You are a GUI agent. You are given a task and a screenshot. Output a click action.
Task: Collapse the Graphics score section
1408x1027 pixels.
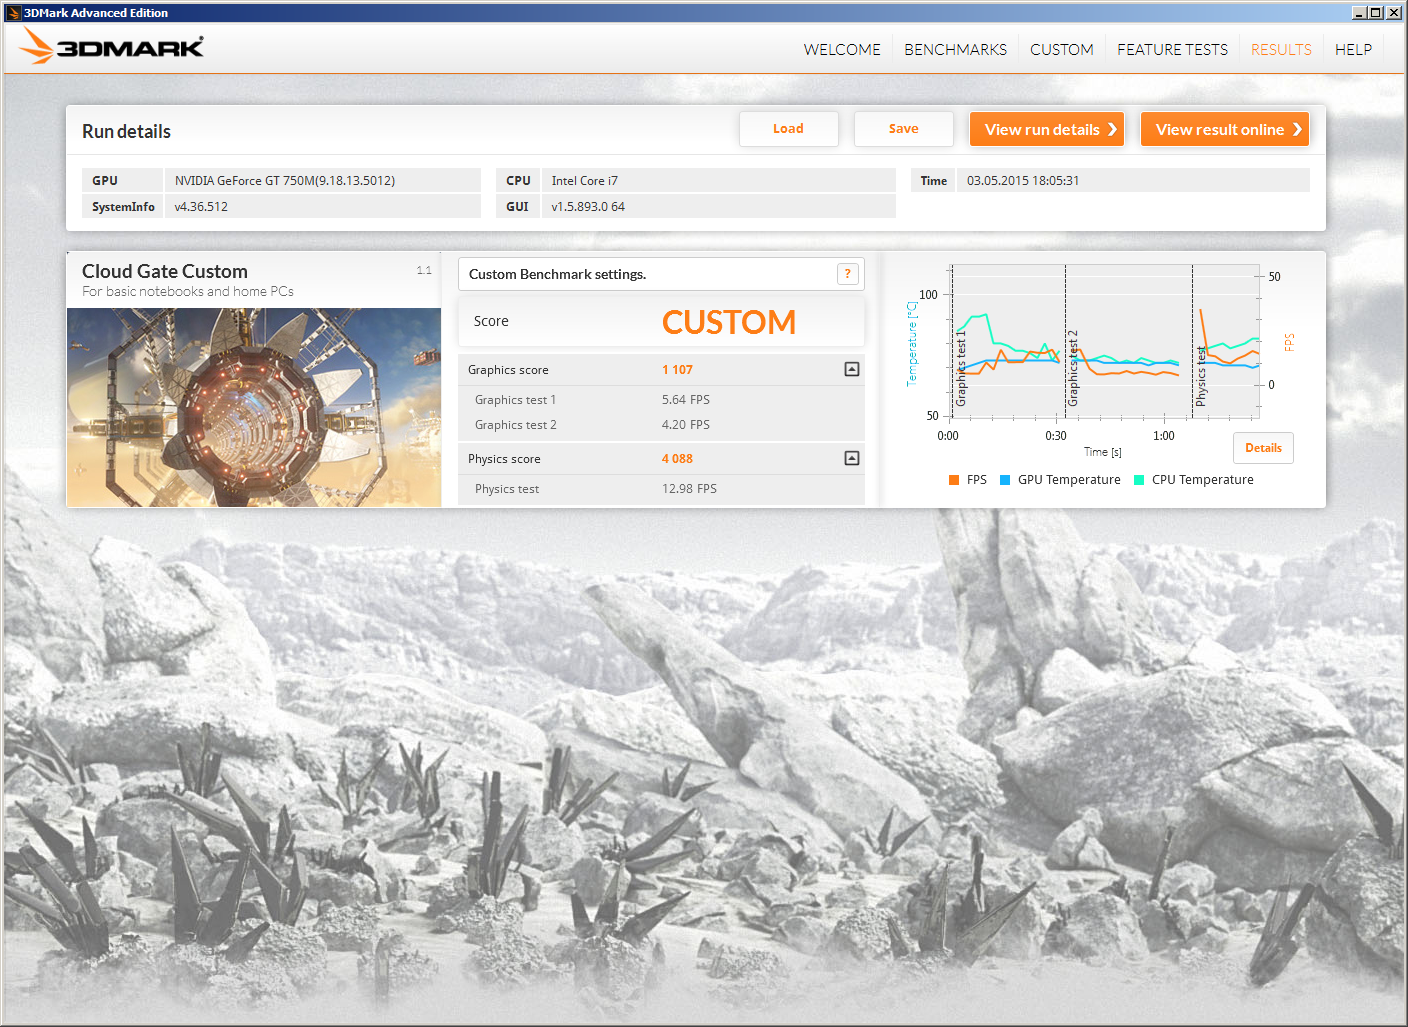click(x=851, y=369)
